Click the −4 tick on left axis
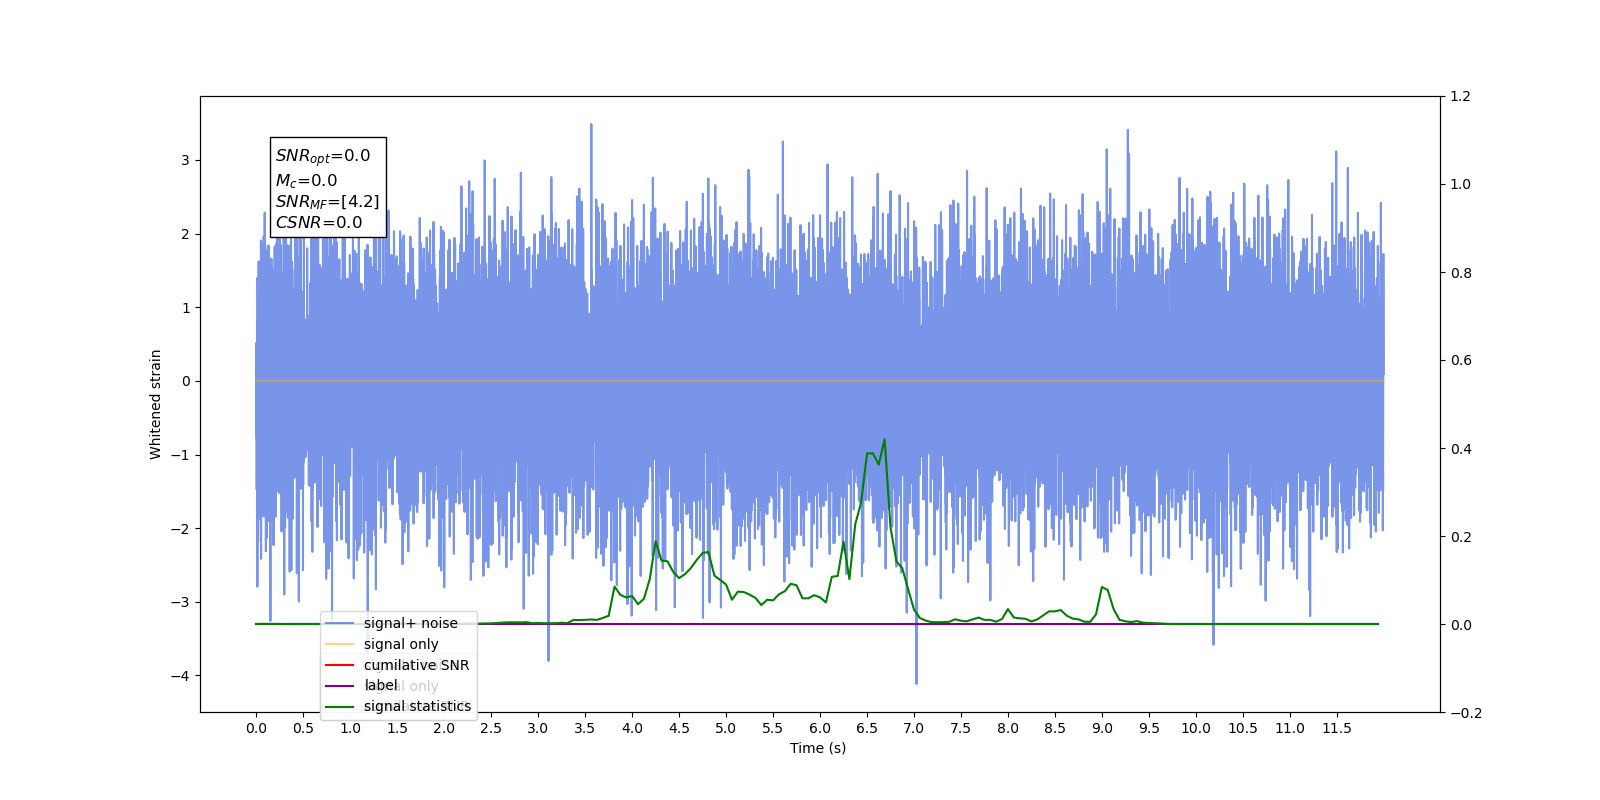 point(180,676)
